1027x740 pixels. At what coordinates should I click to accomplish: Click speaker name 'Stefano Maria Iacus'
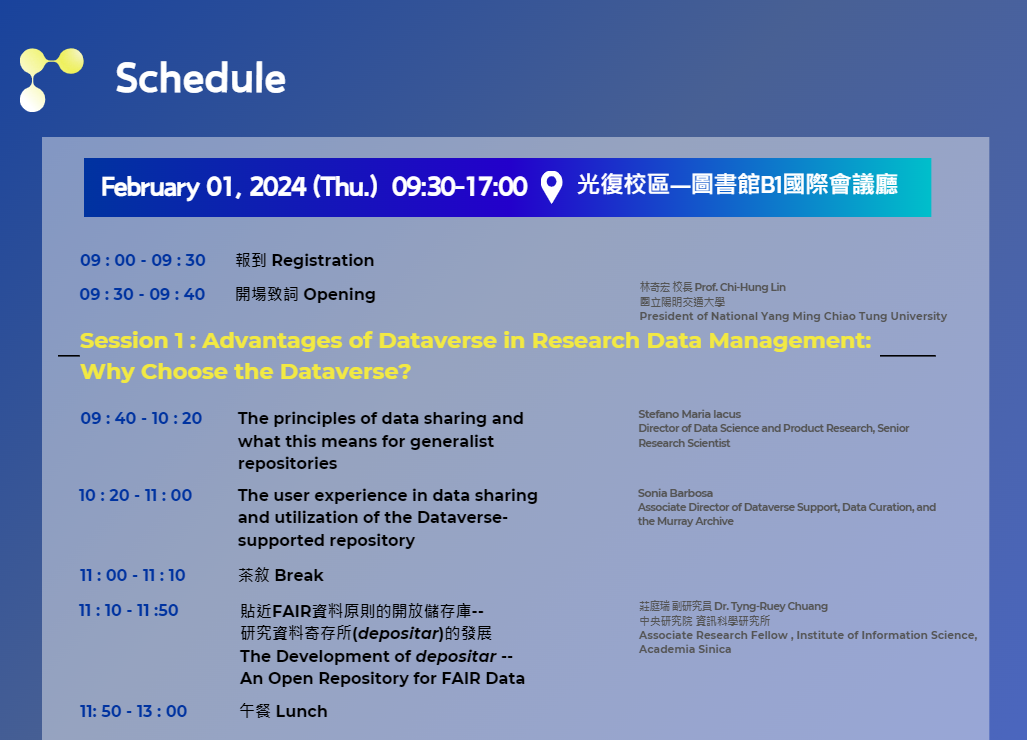click(x=690, y=414)
